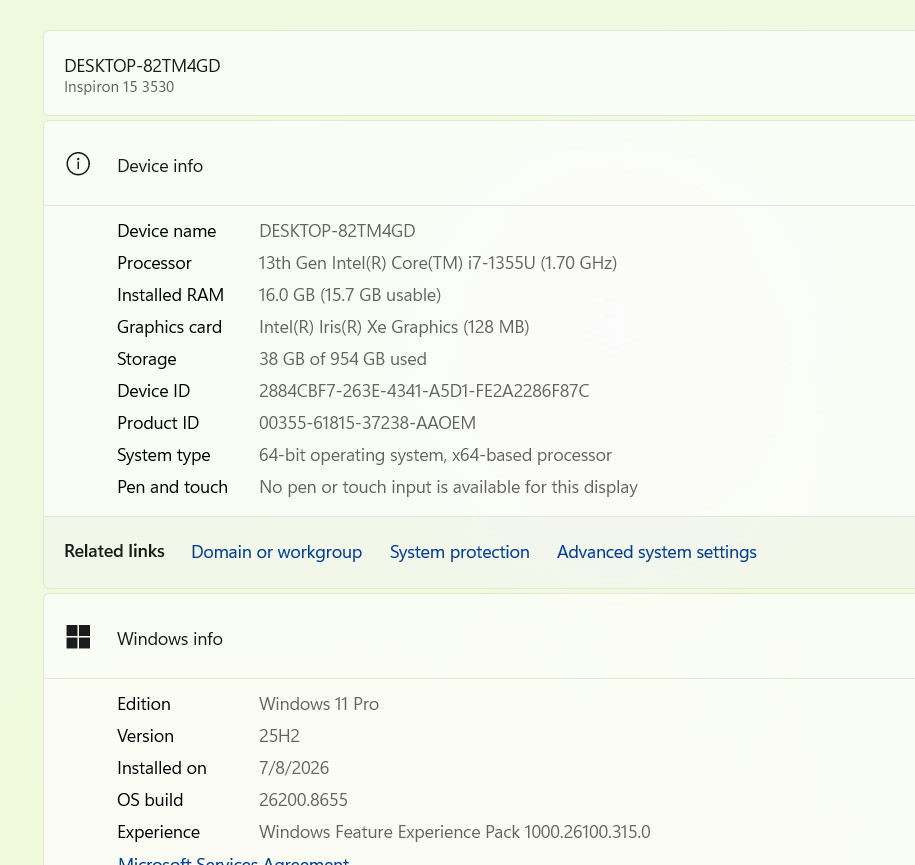
Task: Click the Device info circle icon
Action: 78,164
